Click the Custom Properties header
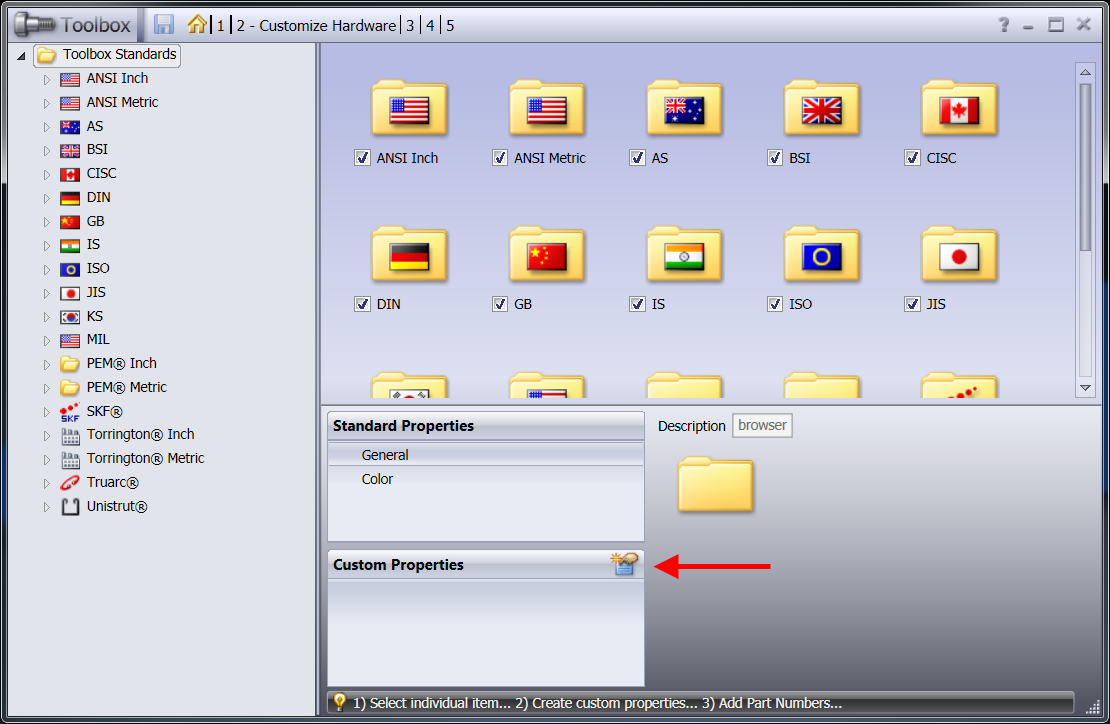This screenshot has height=724, width=1110. 486,564
